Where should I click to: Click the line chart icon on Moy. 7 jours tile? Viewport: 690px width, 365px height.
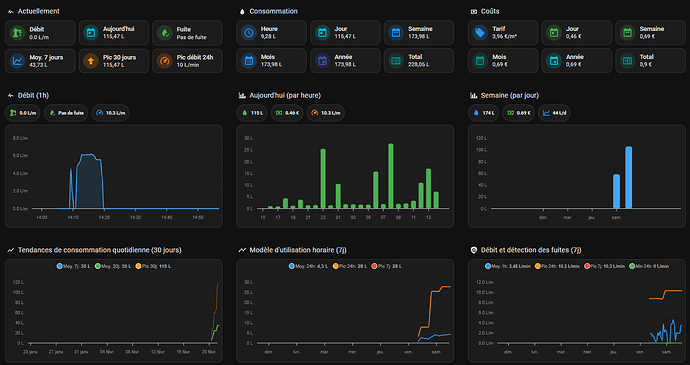click(17, 61)
